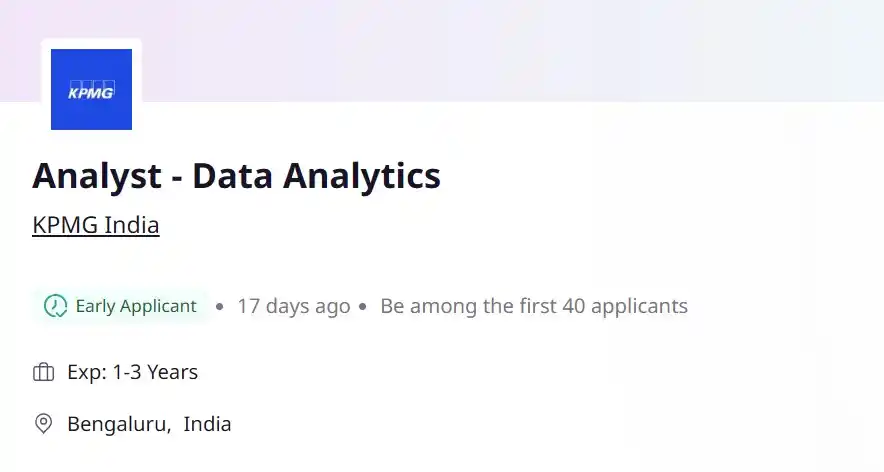
Task: Click the words Data Analytics in heading
Action: pyautogui.click(x=316, y=175)
